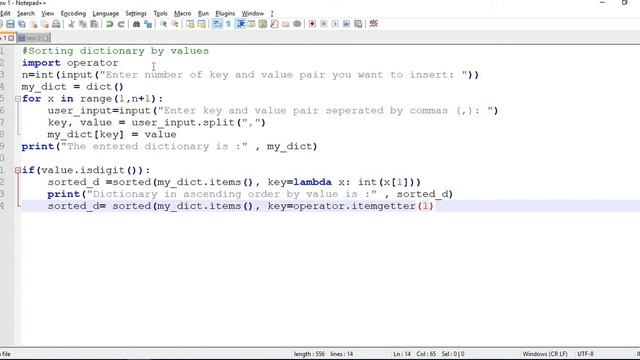Click the Replace toolbar icon
This screenshot has width=640, height=360.
tap(148, 24)
